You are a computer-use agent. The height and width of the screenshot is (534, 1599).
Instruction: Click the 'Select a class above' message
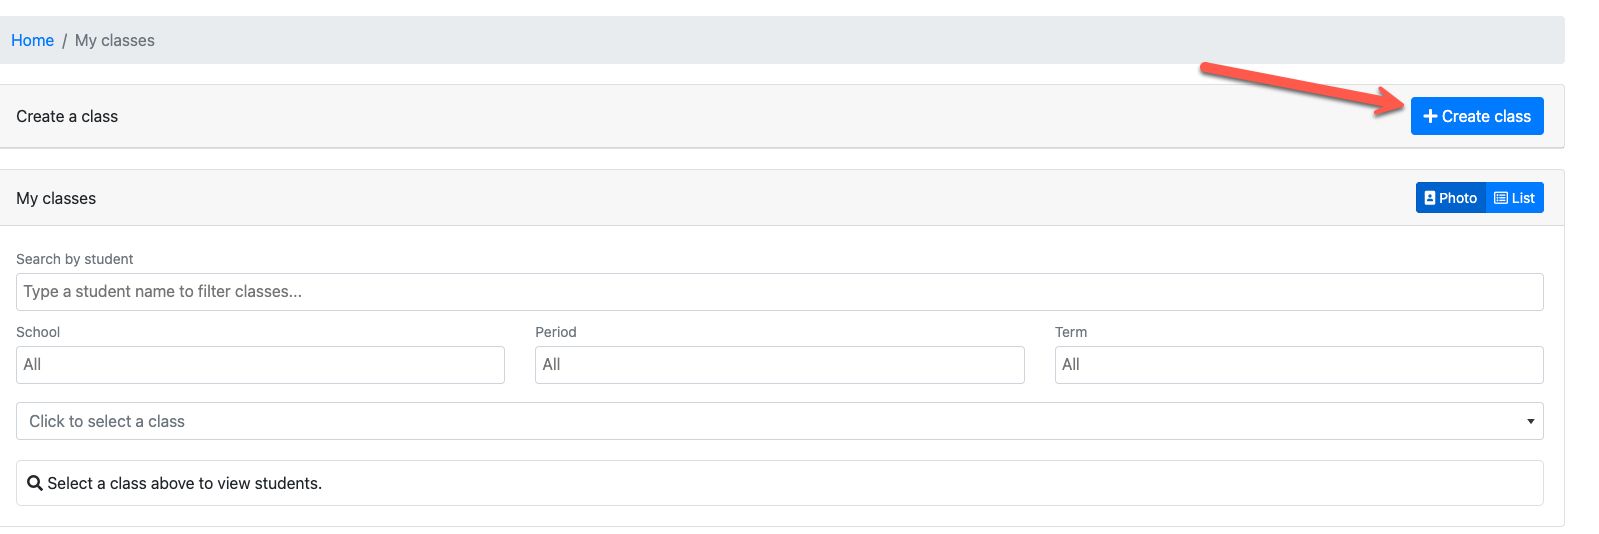pos(185,483)
